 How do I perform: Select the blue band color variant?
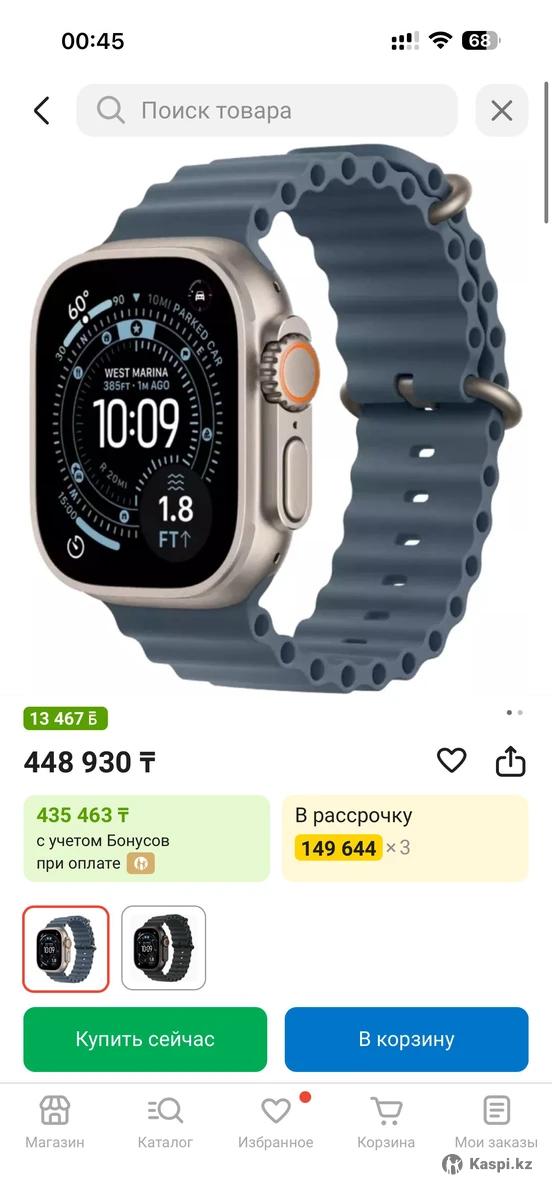point(66,948)
